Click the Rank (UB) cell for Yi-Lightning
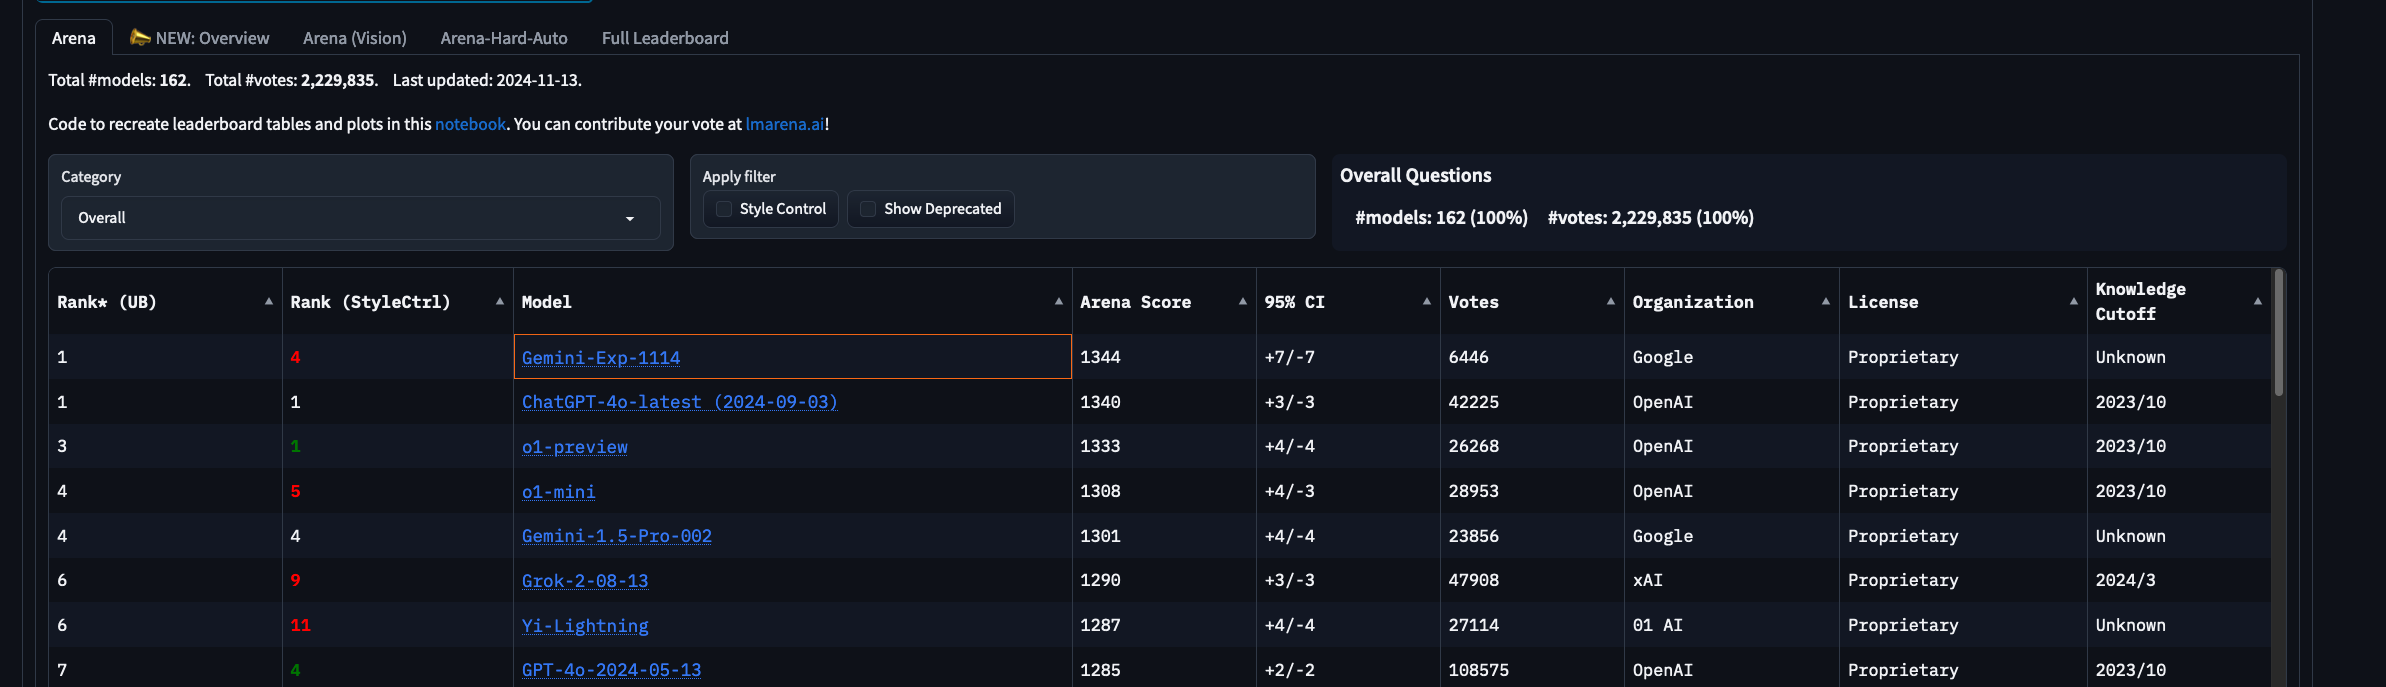 pos(166,625)
